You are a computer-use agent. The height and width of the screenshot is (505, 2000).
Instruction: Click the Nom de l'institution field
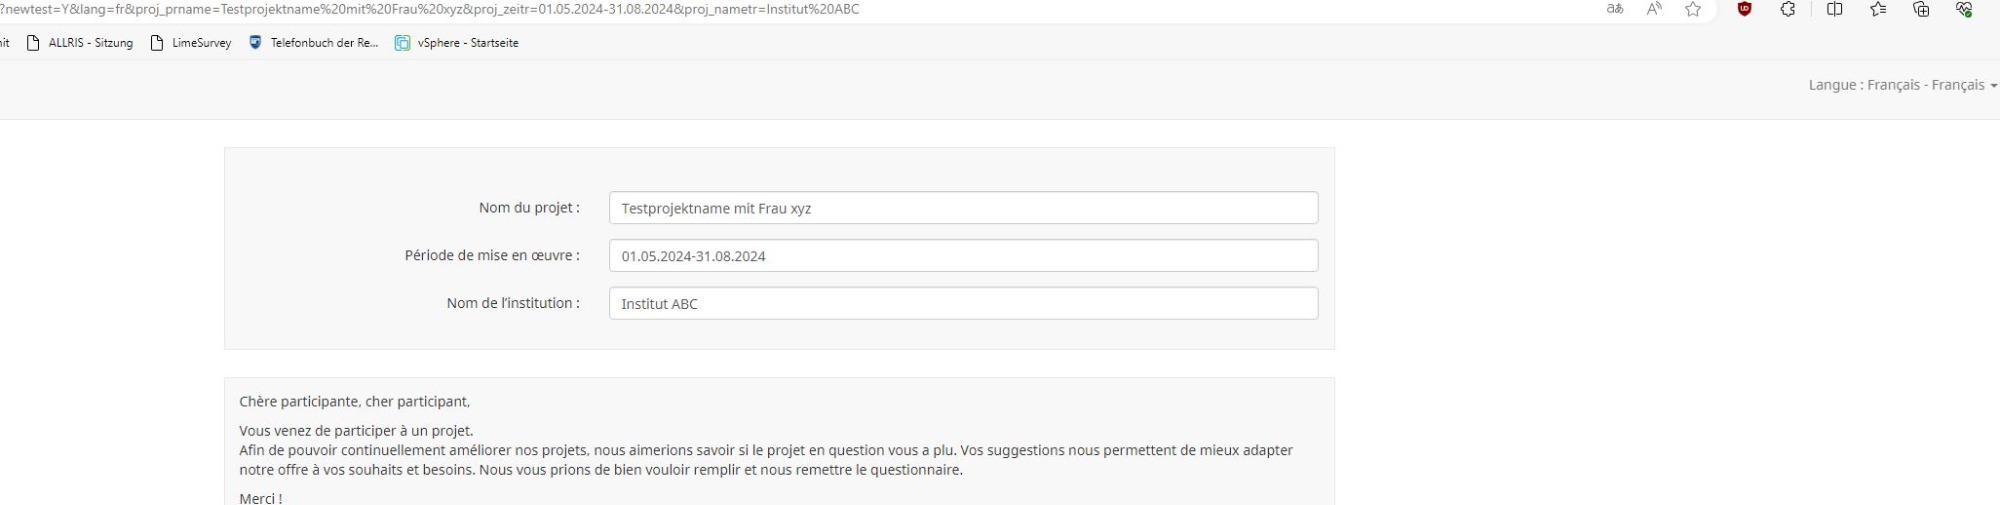point(963,304)
